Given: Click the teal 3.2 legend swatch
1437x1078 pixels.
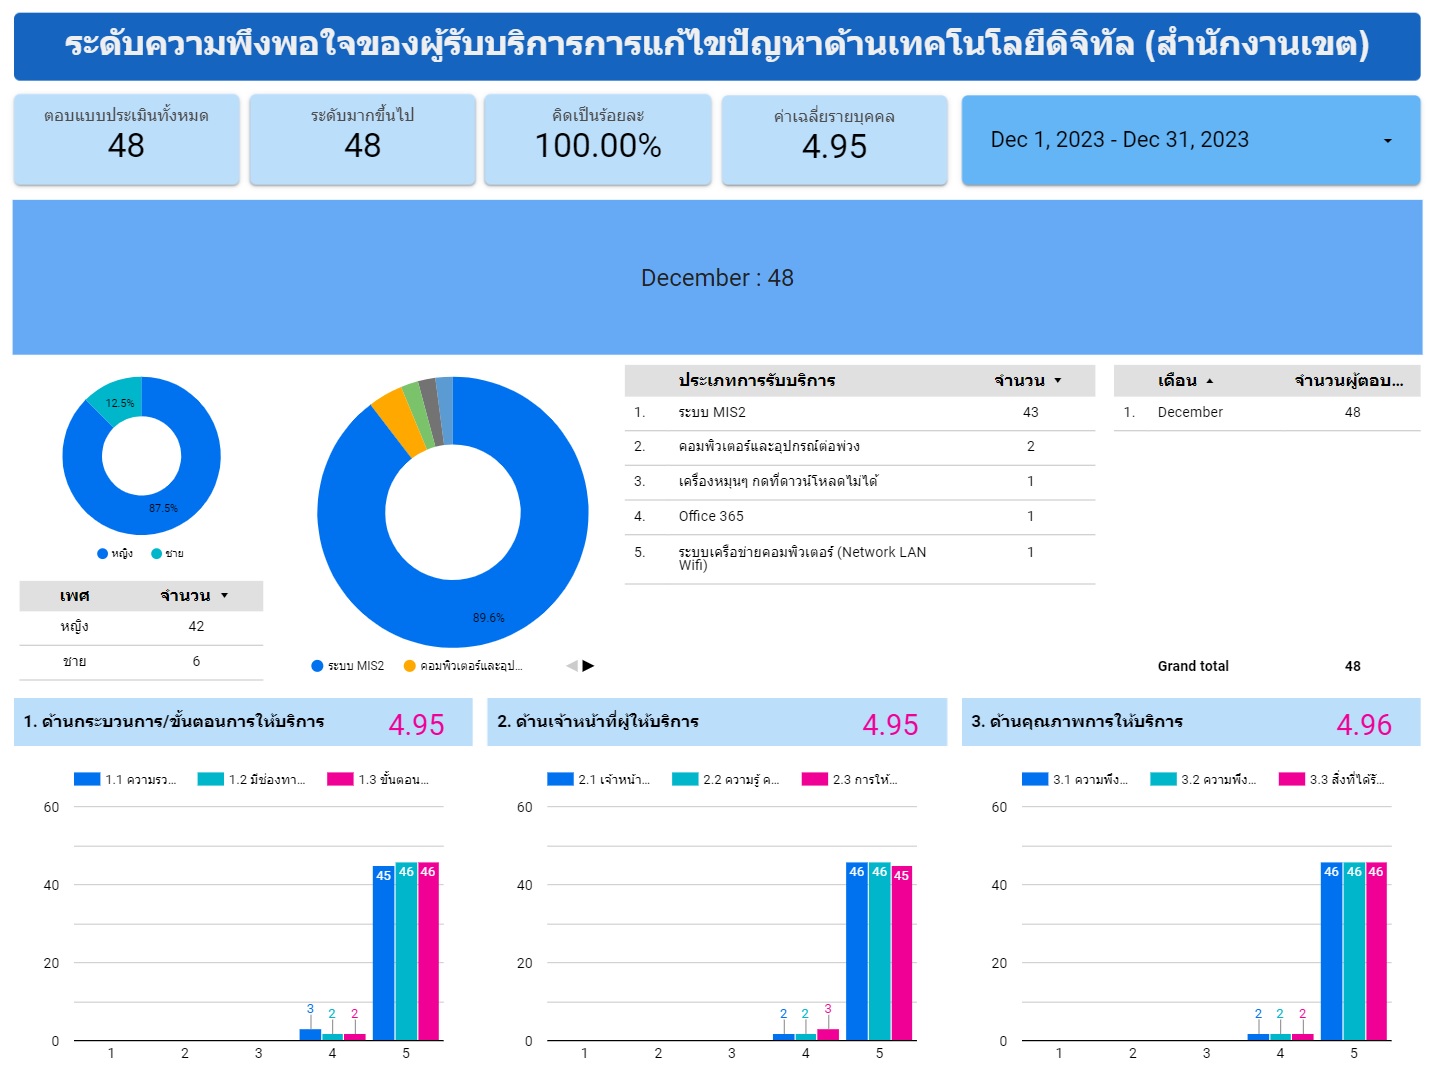Looking at the screenshot, I should click(x=1162, y=780).
